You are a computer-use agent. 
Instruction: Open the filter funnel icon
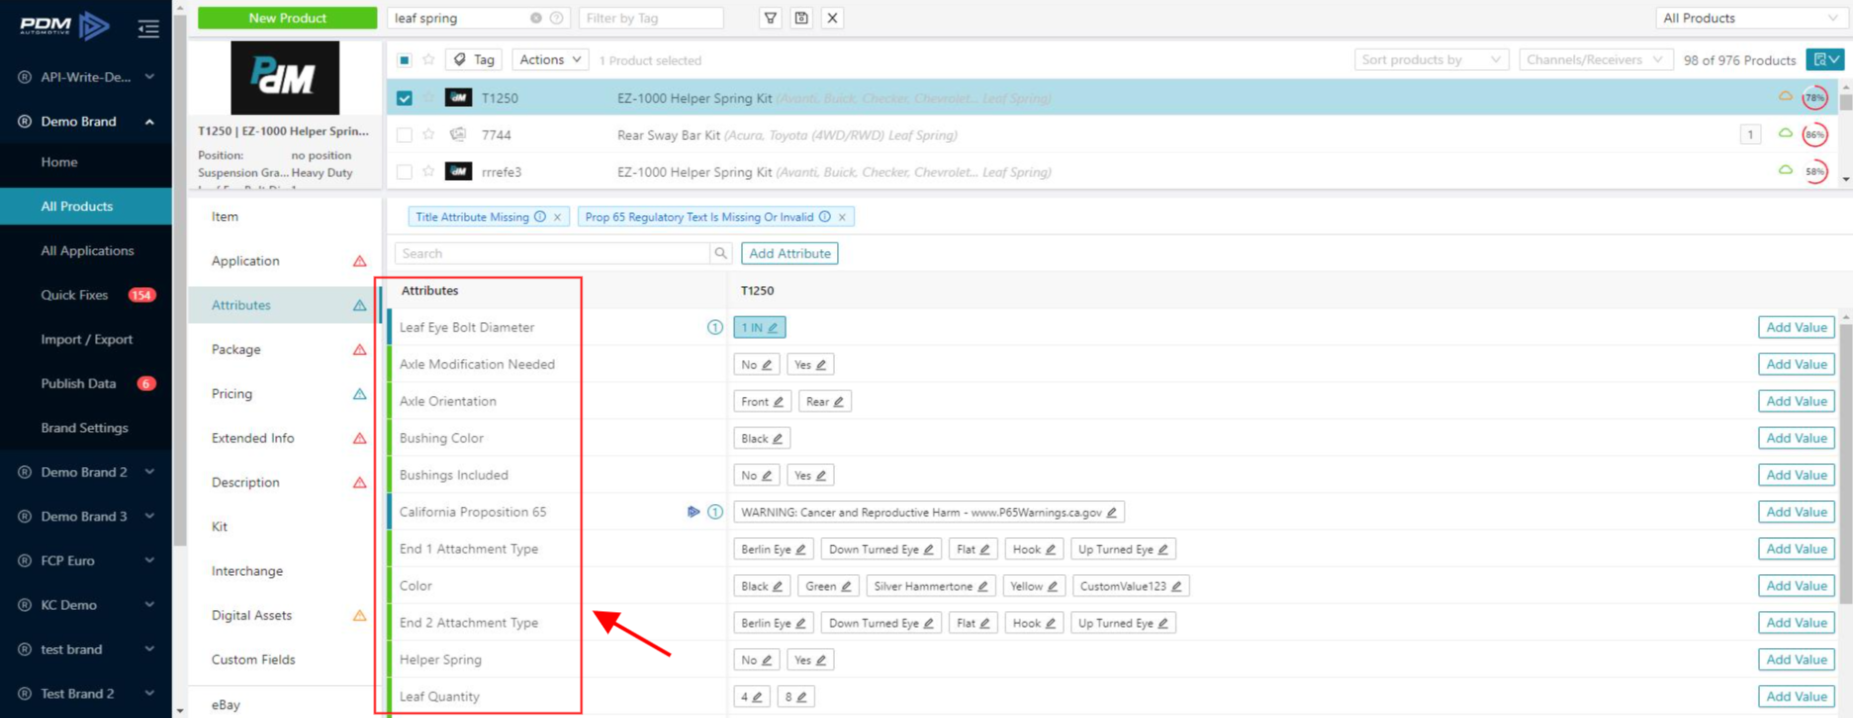click(x=770, y=18)
